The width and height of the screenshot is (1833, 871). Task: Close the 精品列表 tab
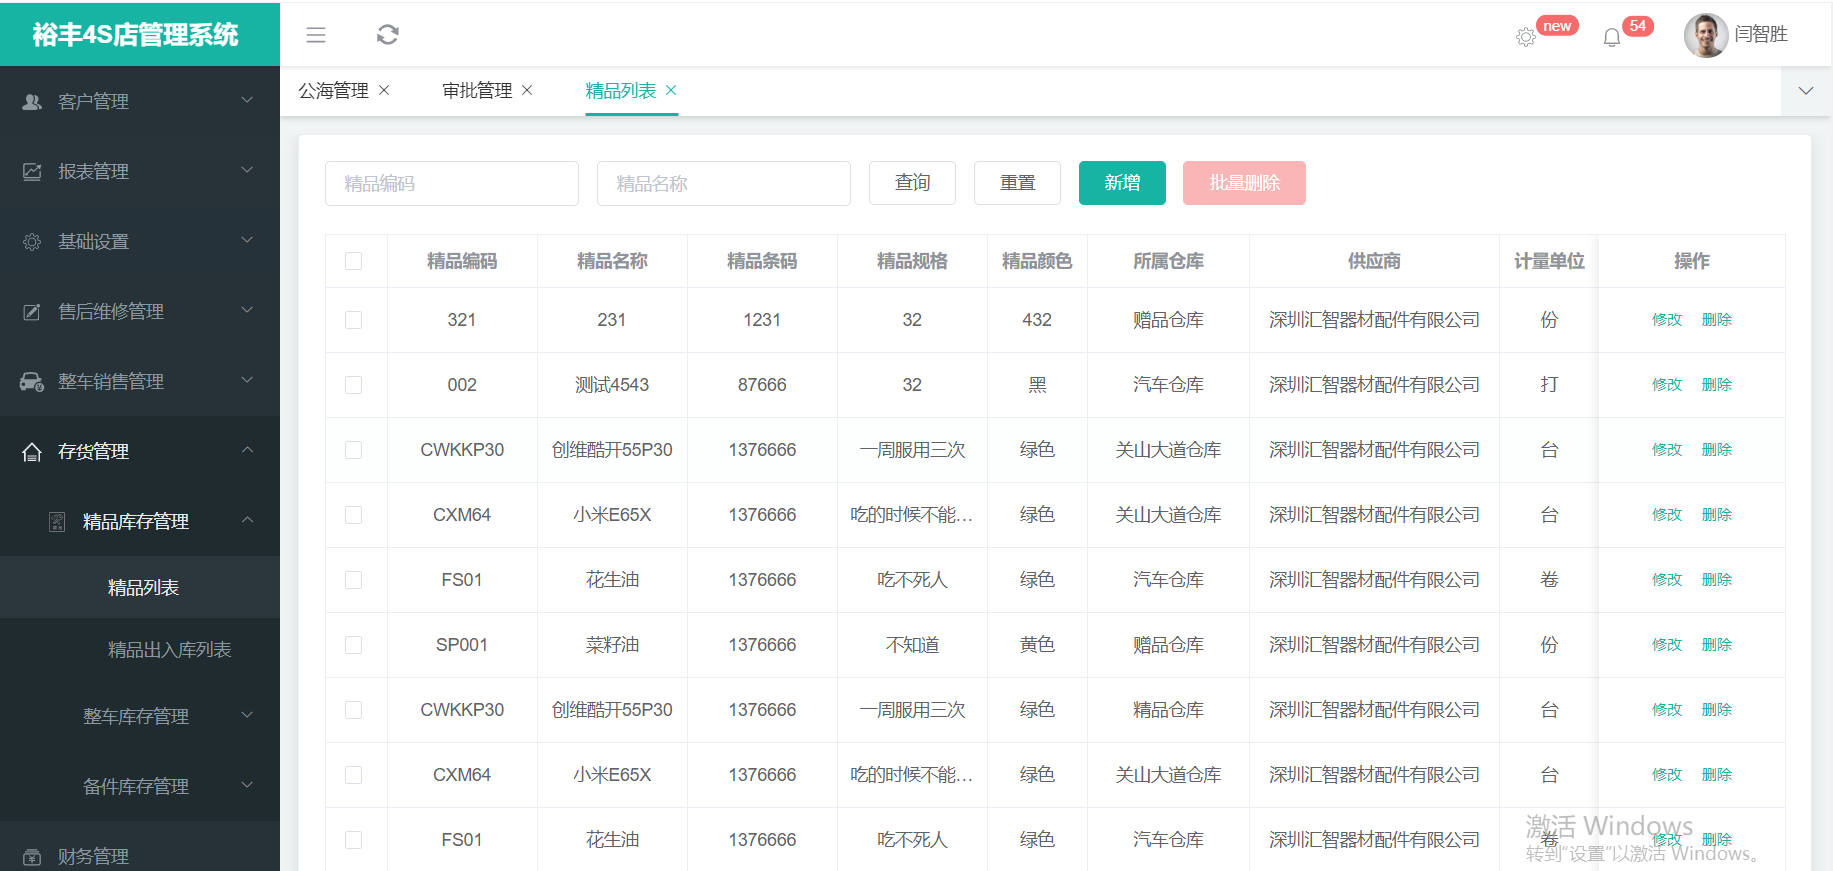671,90
